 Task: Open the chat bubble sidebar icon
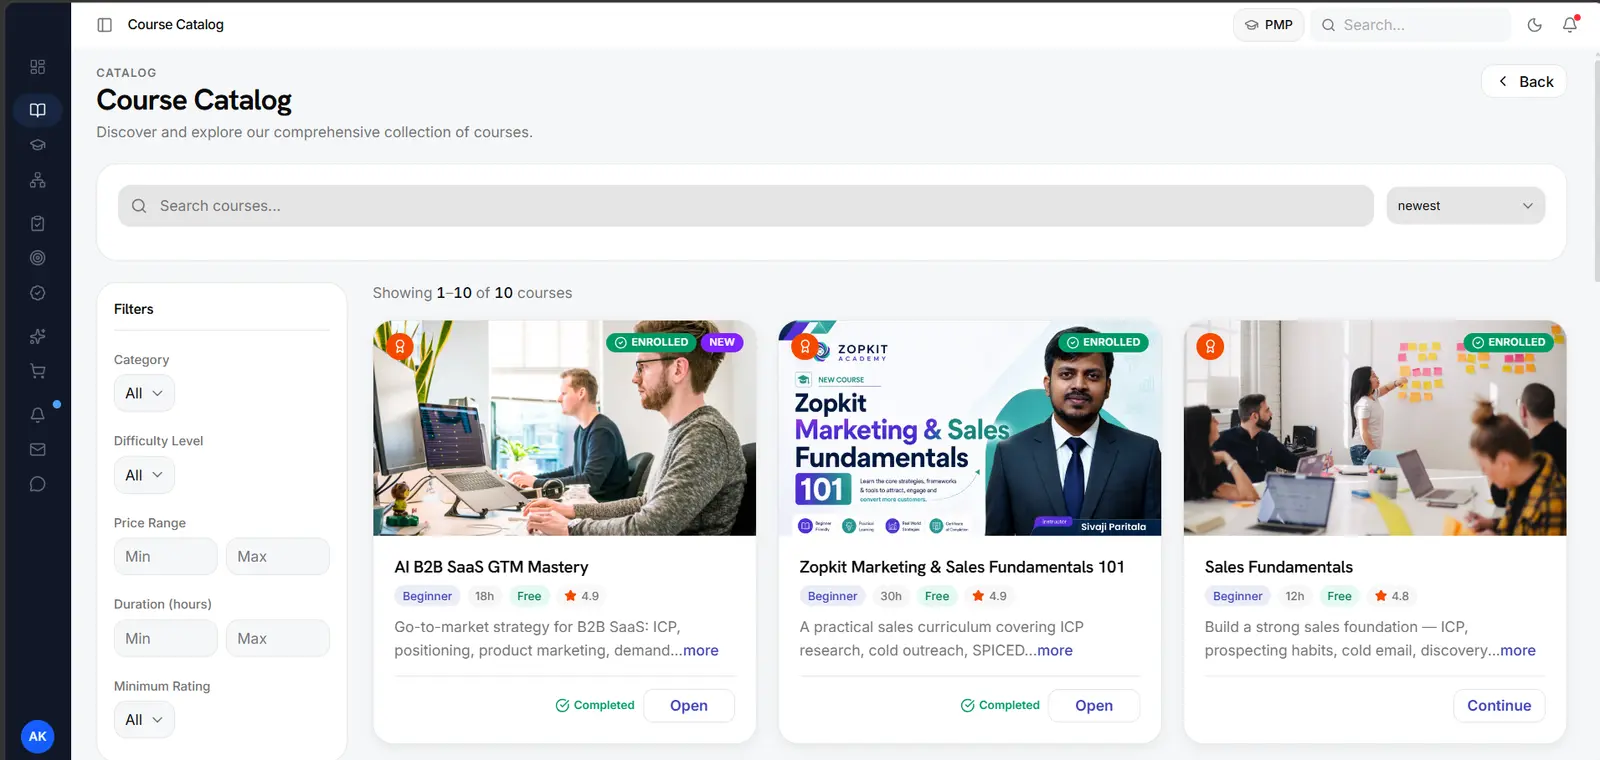[x=38, y=484]
